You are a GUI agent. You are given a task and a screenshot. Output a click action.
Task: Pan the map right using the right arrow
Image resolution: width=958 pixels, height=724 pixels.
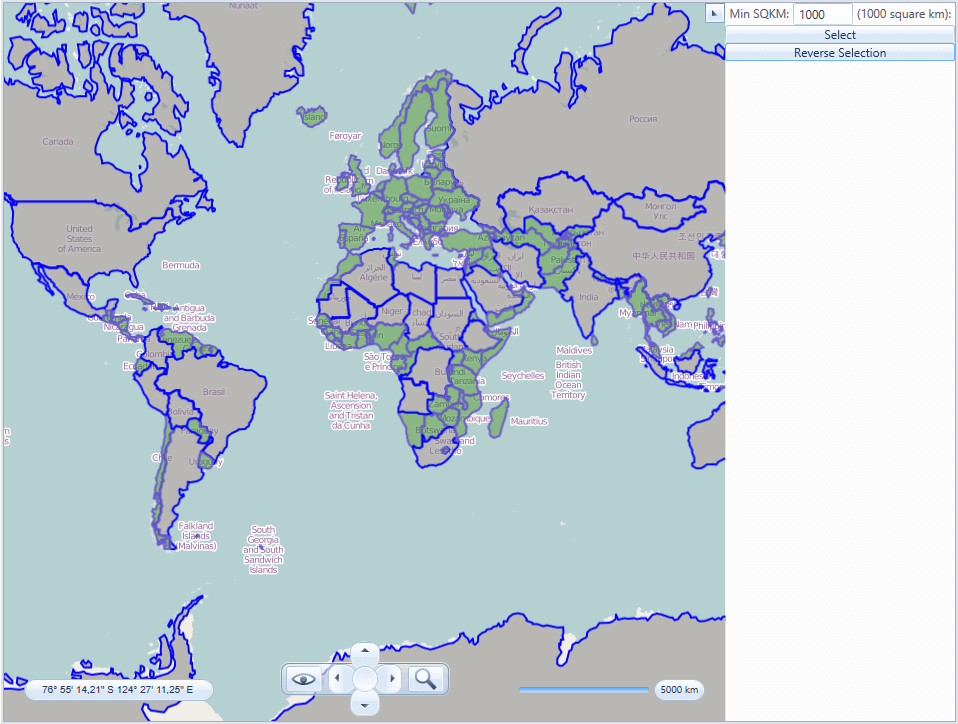point(392,678)
